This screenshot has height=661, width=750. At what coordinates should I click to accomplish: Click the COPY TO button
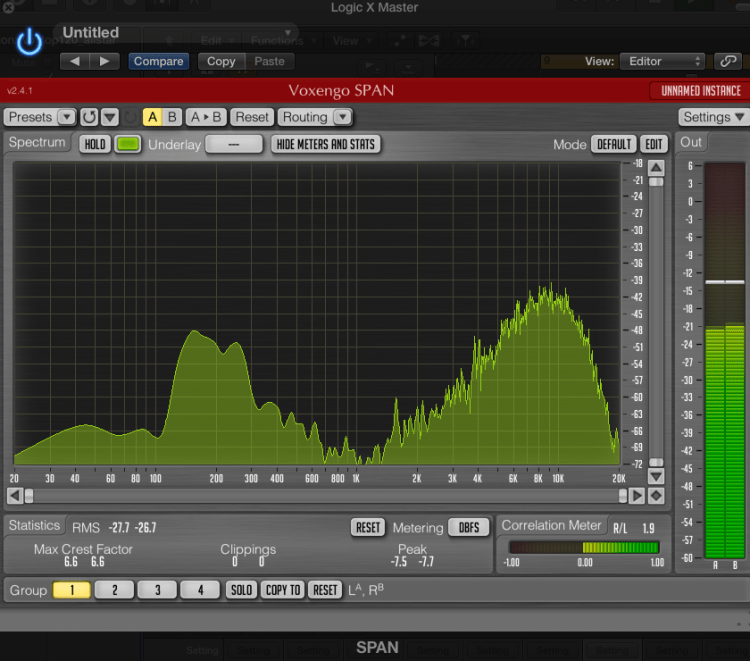283,590
